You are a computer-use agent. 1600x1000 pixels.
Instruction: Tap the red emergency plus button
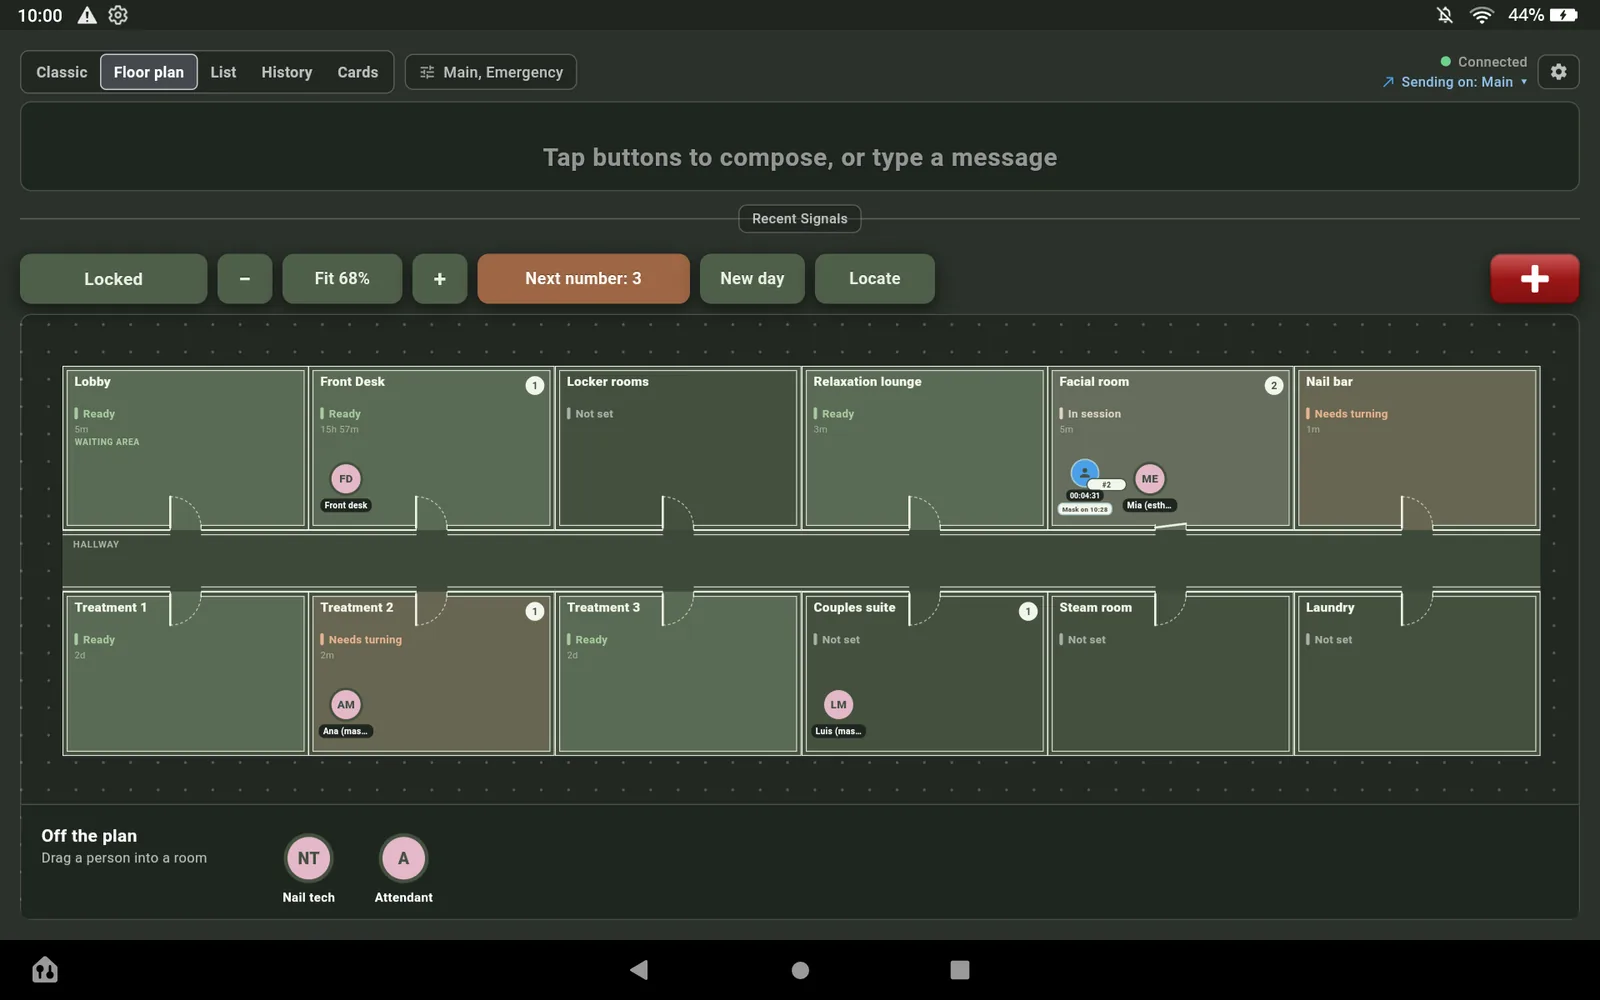coord(1534,278)
